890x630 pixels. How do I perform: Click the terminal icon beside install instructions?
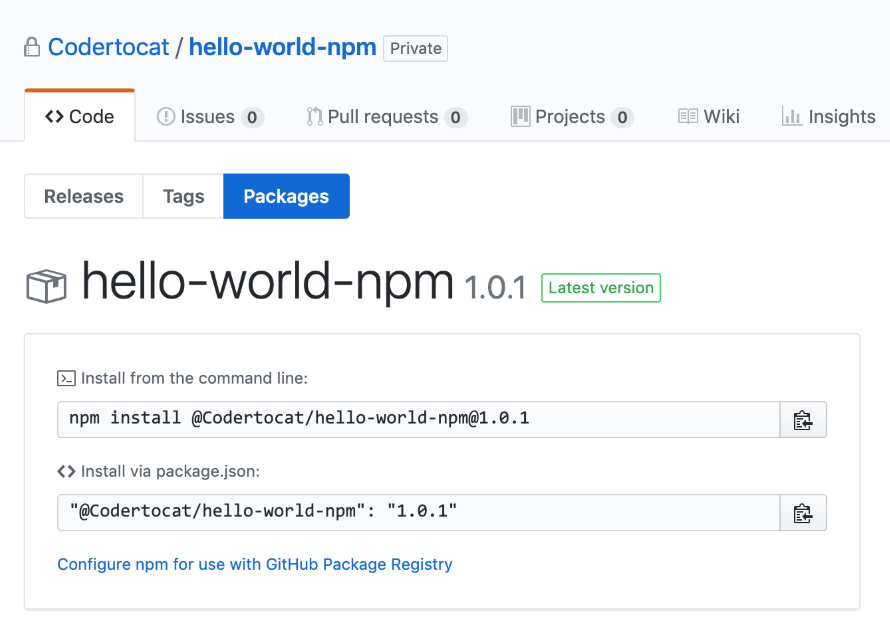coord(66,378)
